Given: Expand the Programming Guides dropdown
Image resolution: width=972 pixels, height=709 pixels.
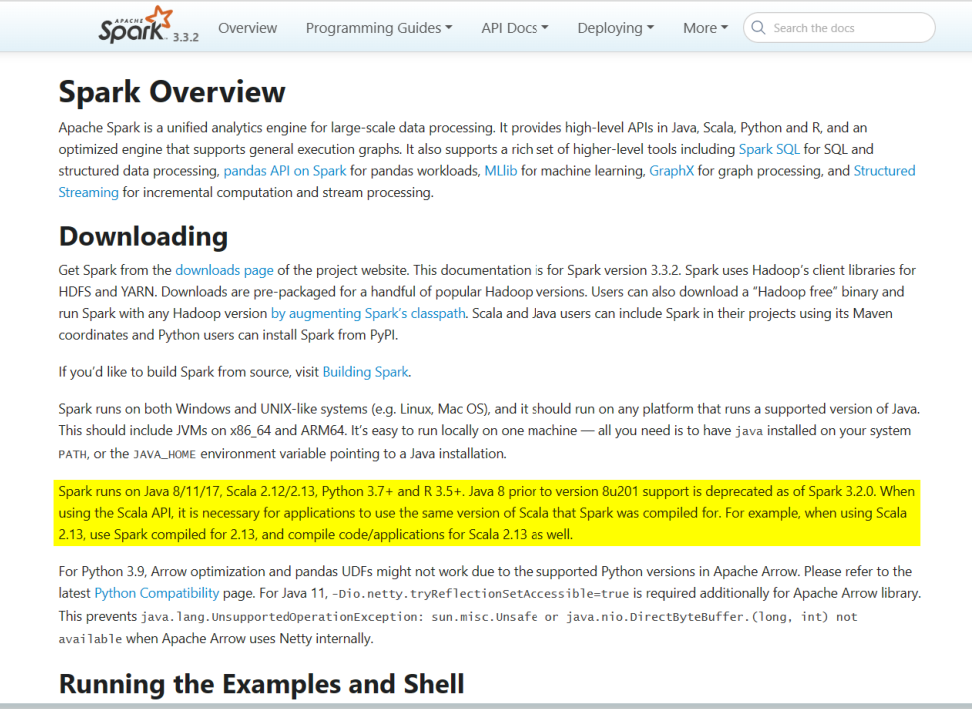Looking at the screenshot, I should coord(379,28).
